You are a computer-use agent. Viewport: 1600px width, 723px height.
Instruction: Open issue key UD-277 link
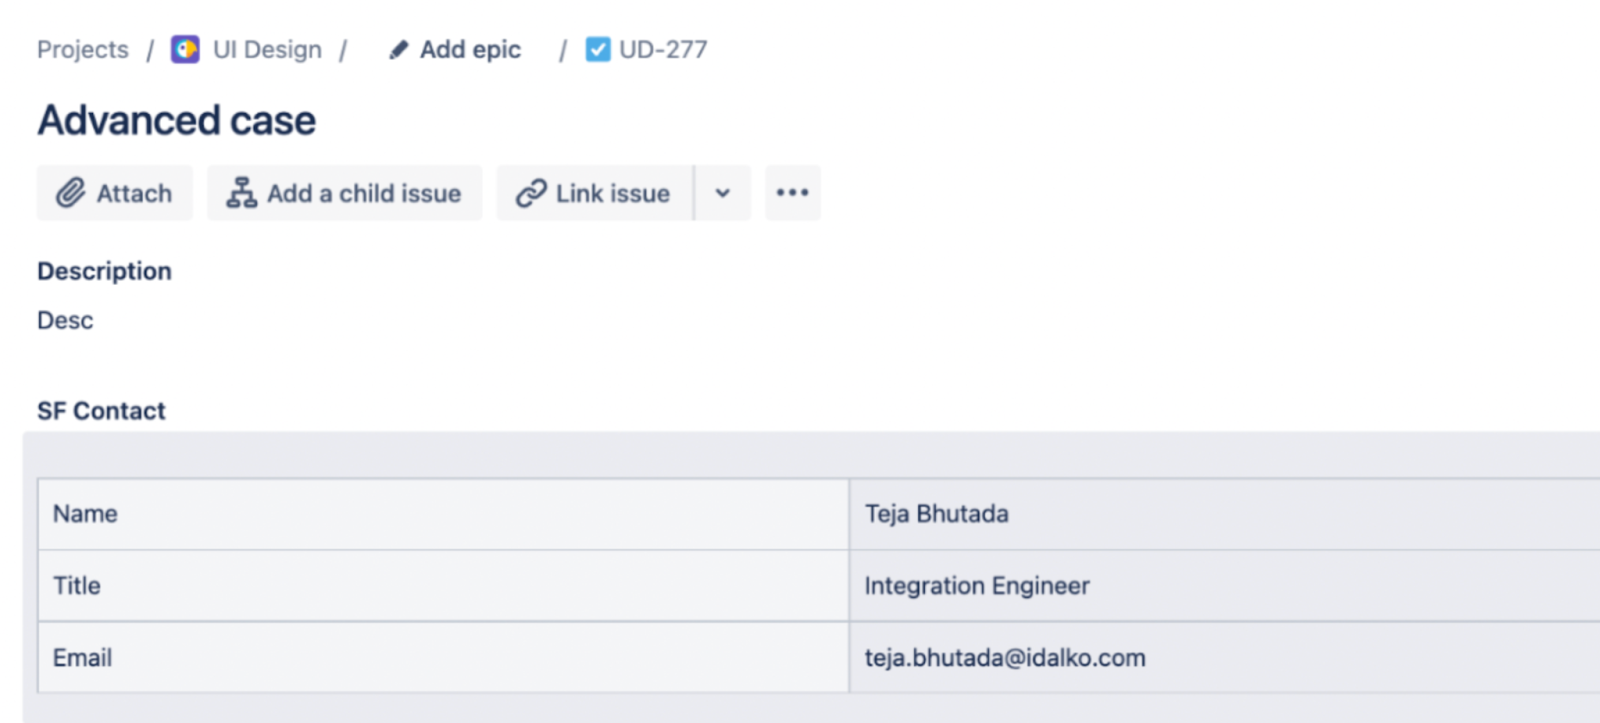point(663,49)
